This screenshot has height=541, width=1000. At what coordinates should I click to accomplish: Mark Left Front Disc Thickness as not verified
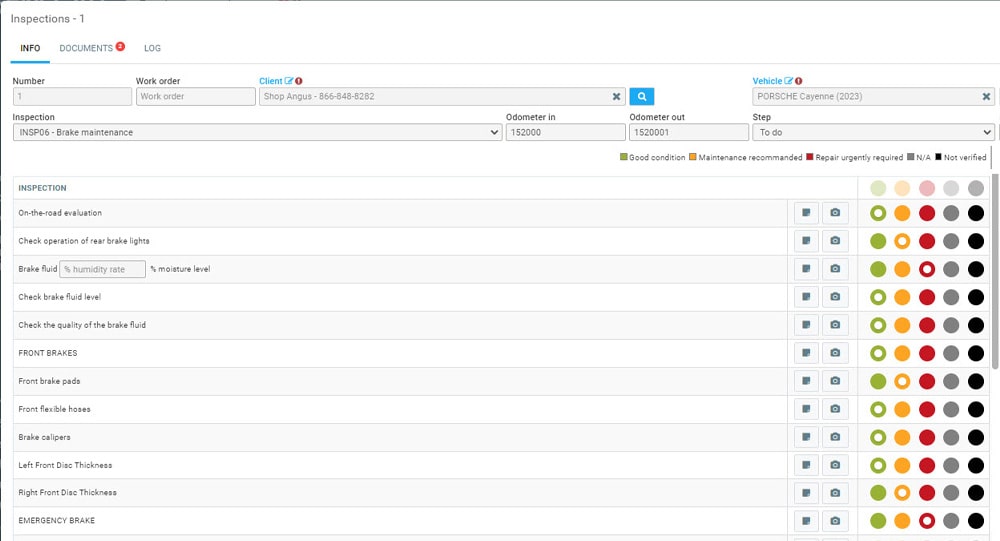(x=976, y=465)
